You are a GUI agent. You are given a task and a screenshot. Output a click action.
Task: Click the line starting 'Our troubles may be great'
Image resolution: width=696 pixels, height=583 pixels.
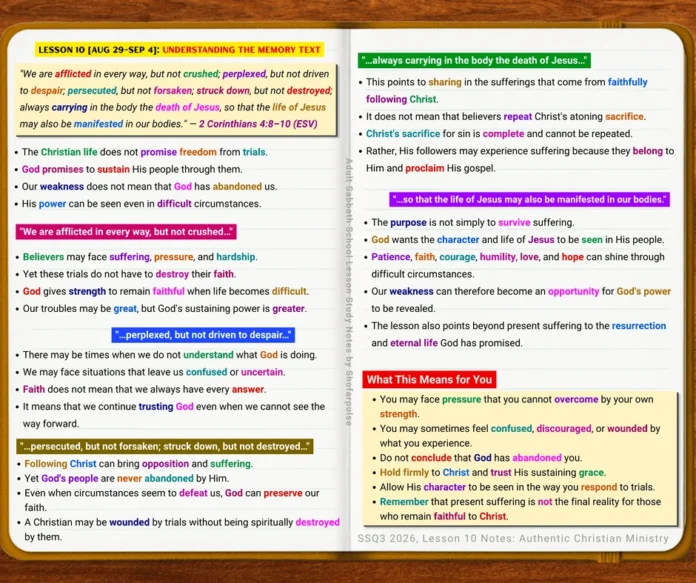point(164,309)
